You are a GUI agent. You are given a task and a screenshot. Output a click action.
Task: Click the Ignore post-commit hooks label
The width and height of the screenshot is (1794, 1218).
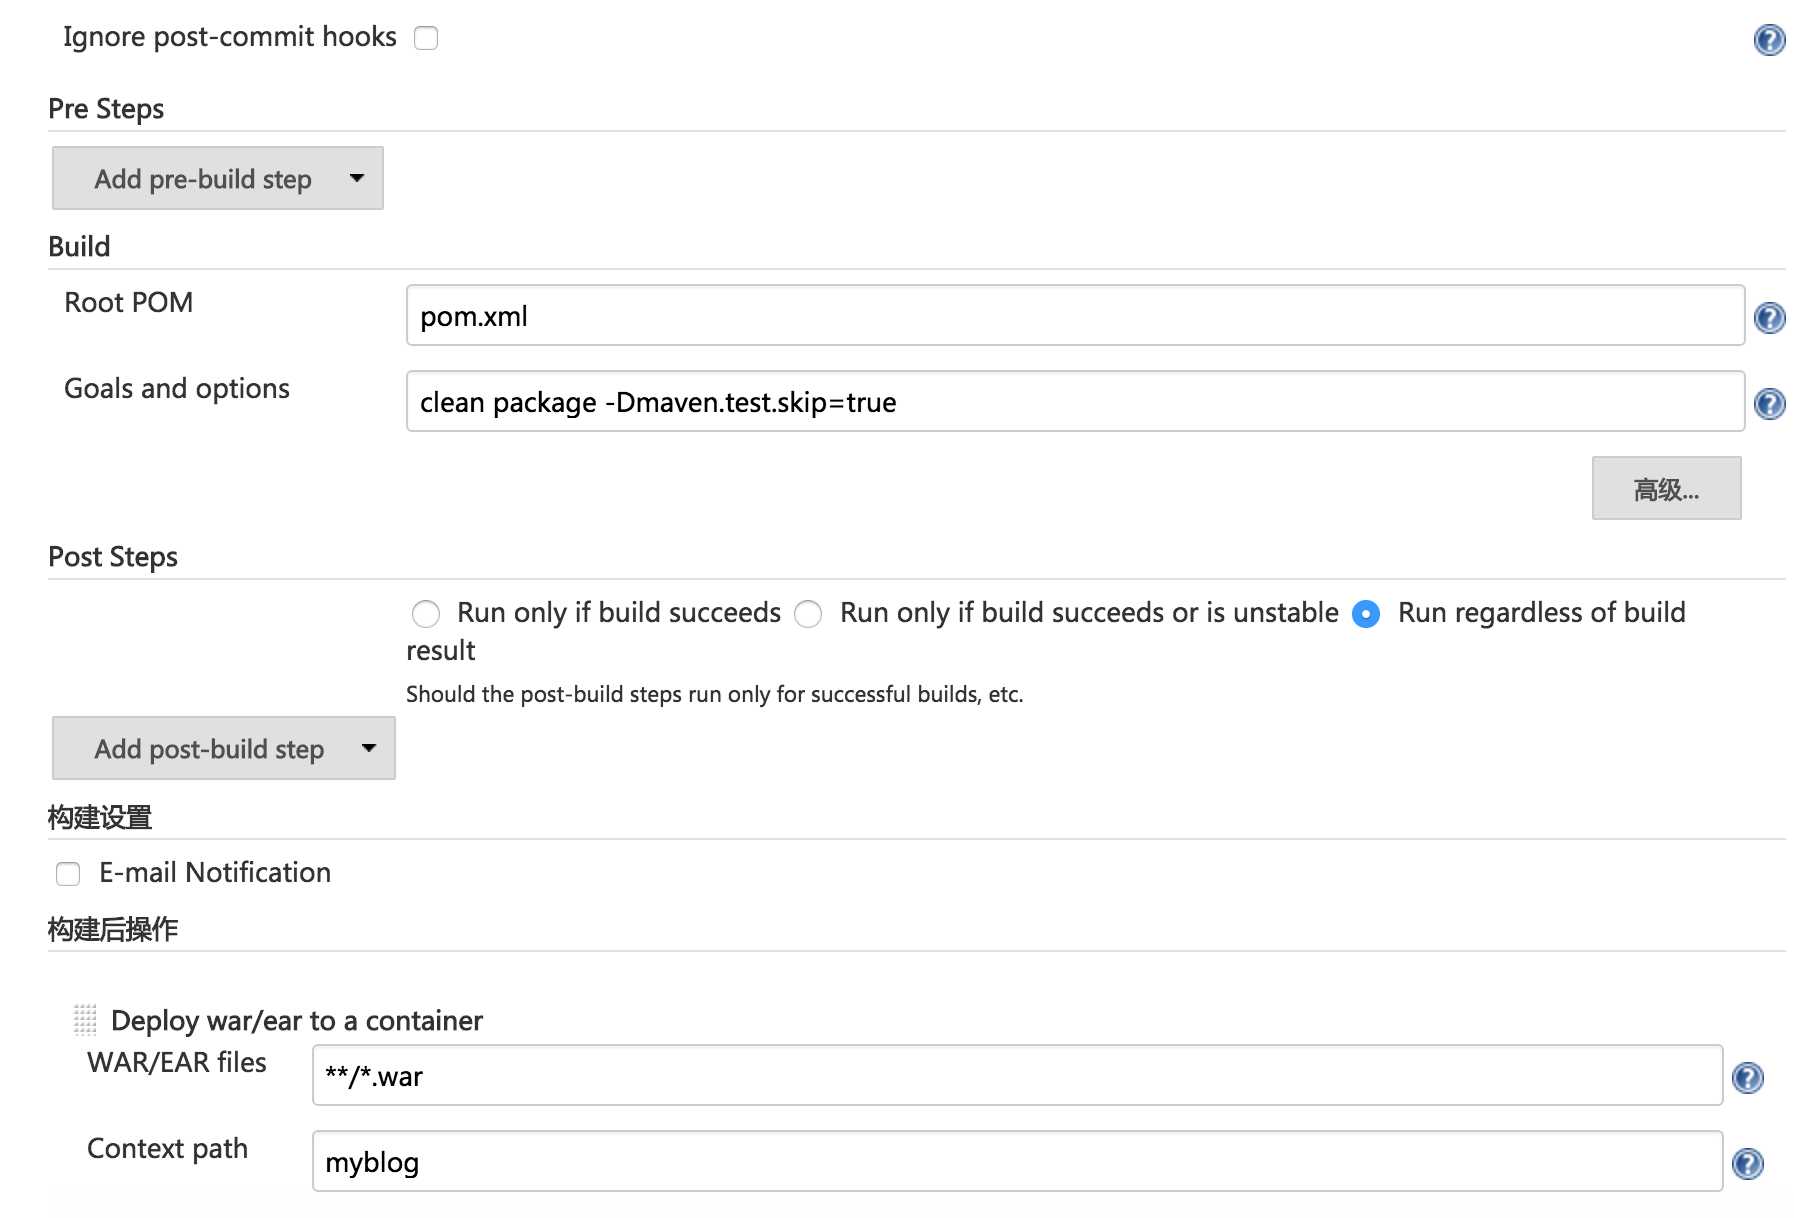(230, 37)
